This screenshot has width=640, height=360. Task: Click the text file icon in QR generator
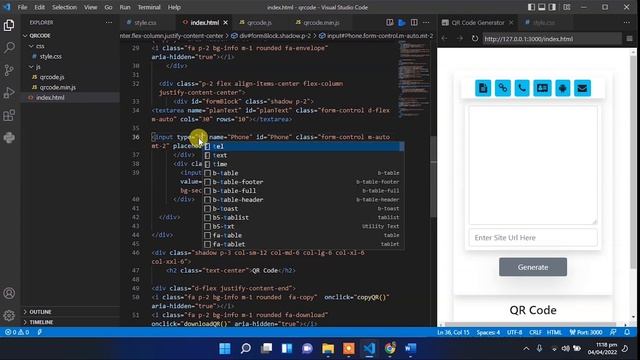(483, 88)
